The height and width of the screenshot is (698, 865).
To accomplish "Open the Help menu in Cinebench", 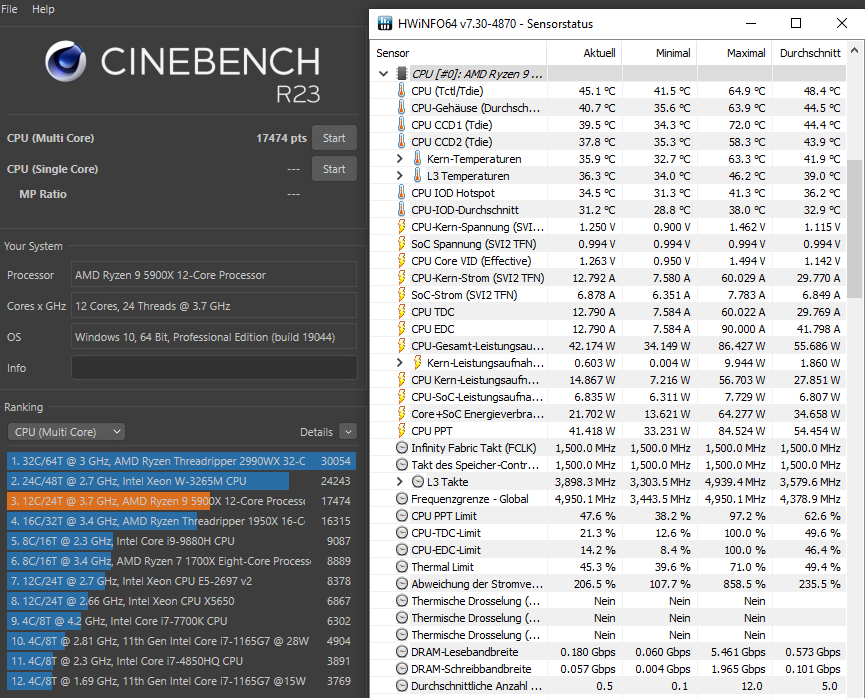I will (x=43, y=9).
